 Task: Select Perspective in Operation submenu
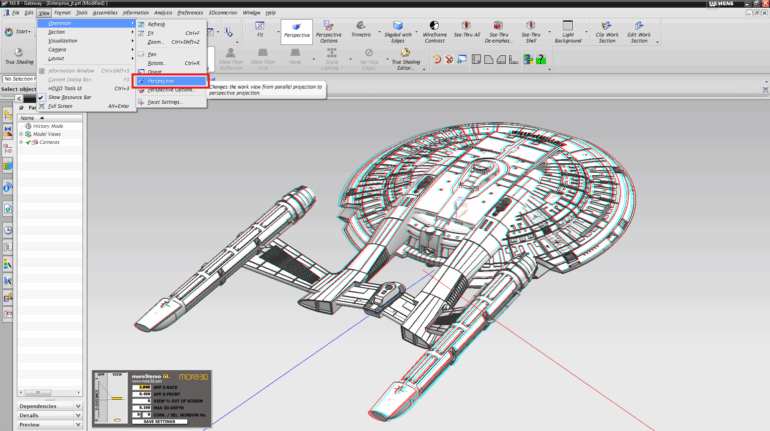[x=171, y=81]
